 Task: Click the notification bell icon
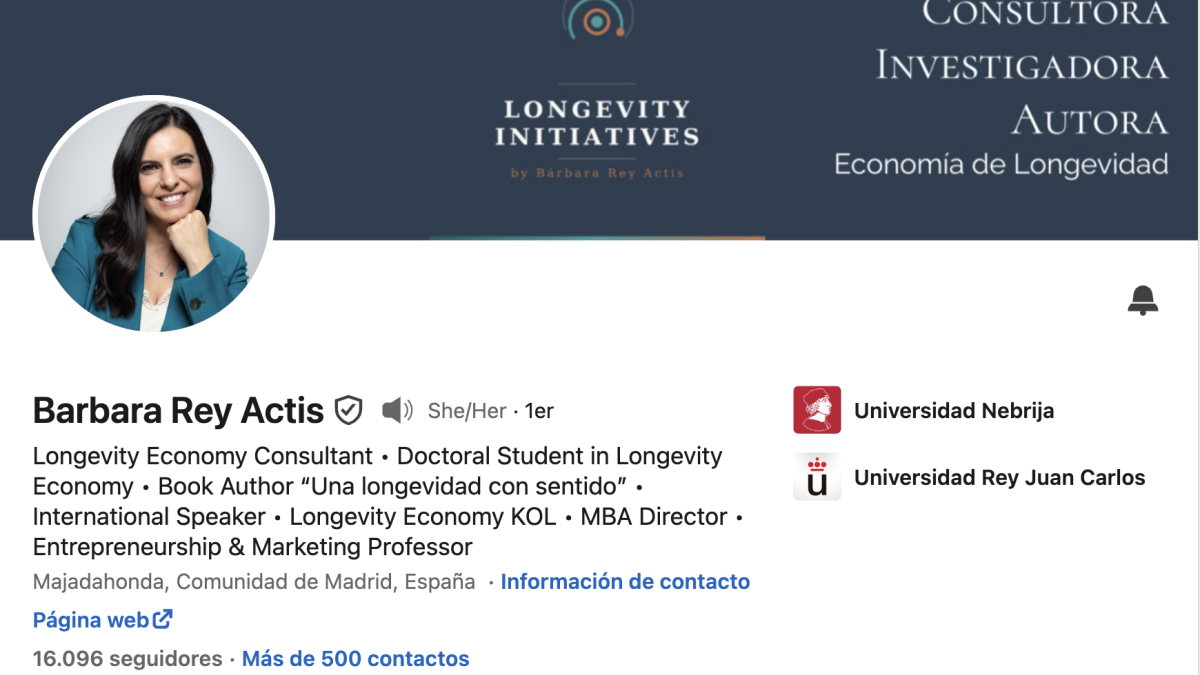point(1143,300)
